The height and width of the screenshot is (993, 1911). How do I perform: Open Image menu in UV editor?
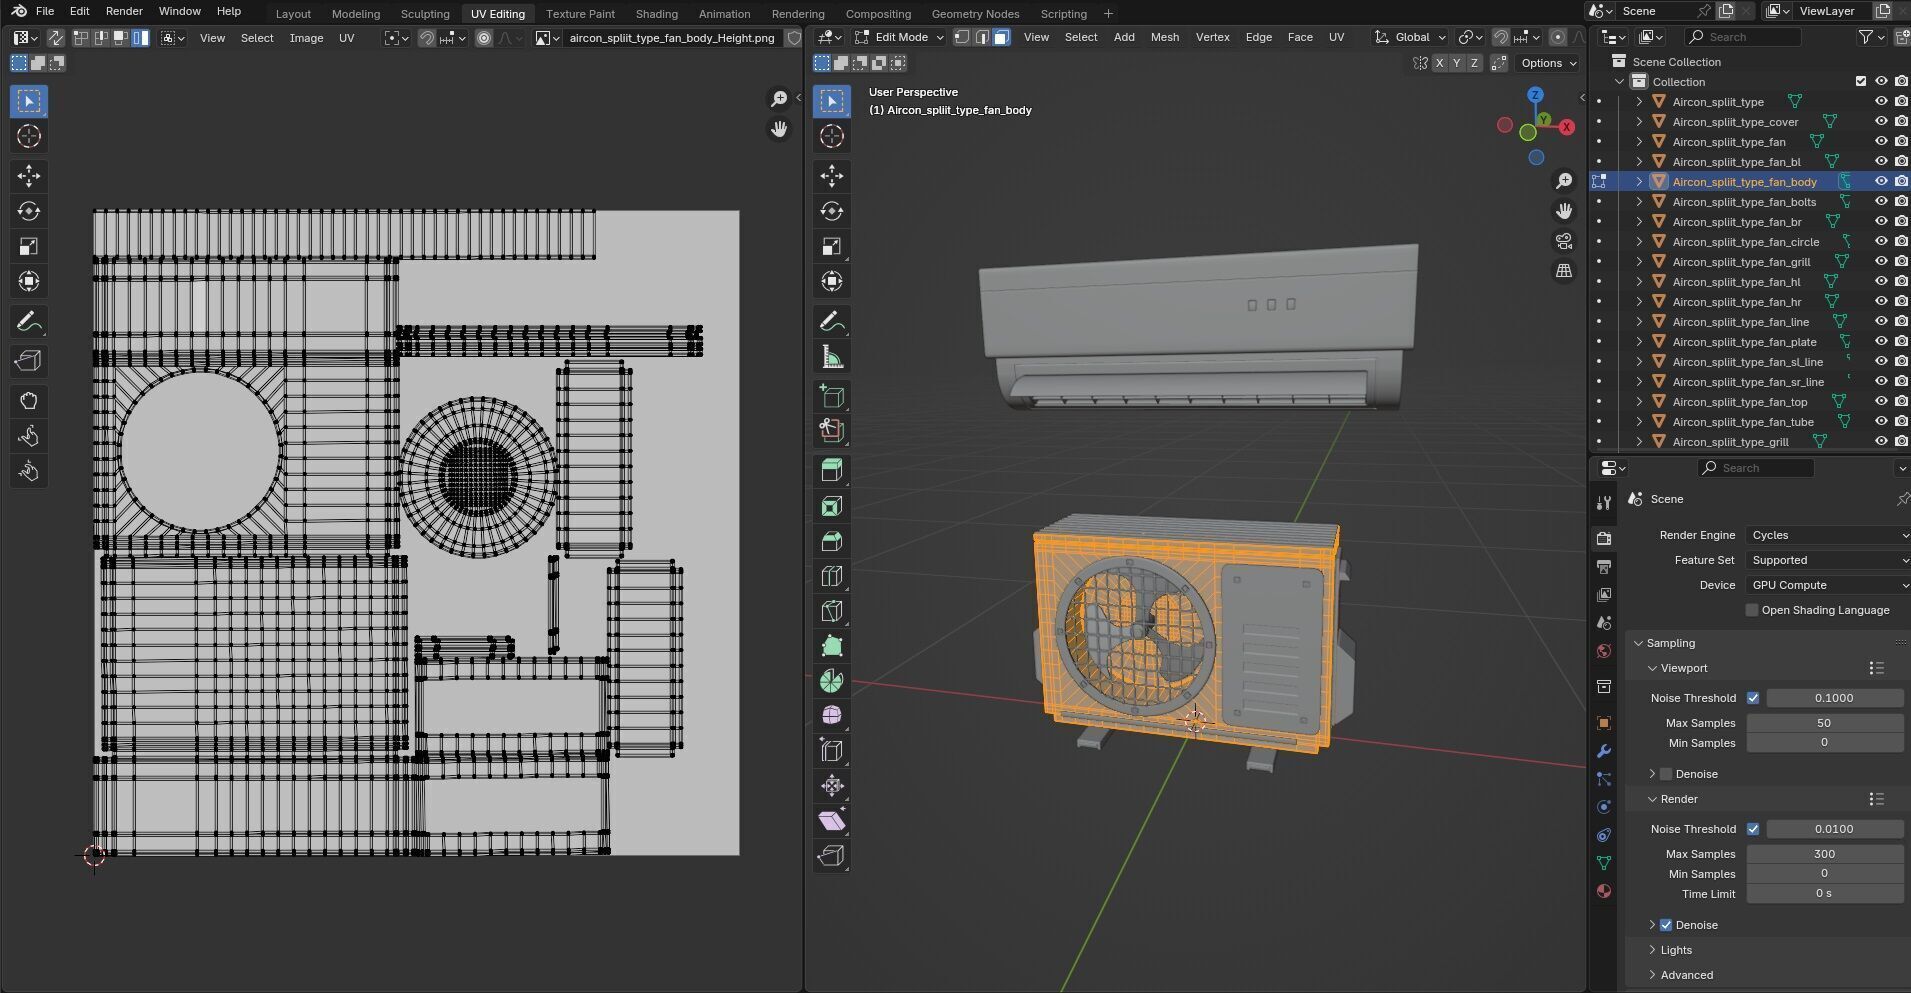click(x=306, y=38)
